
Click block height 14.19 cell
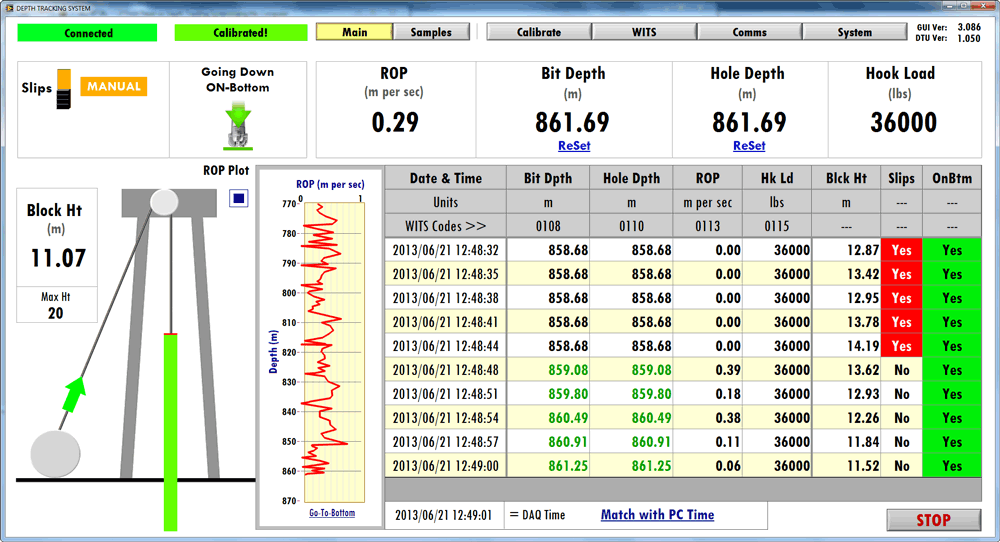[x=846, y=346]
